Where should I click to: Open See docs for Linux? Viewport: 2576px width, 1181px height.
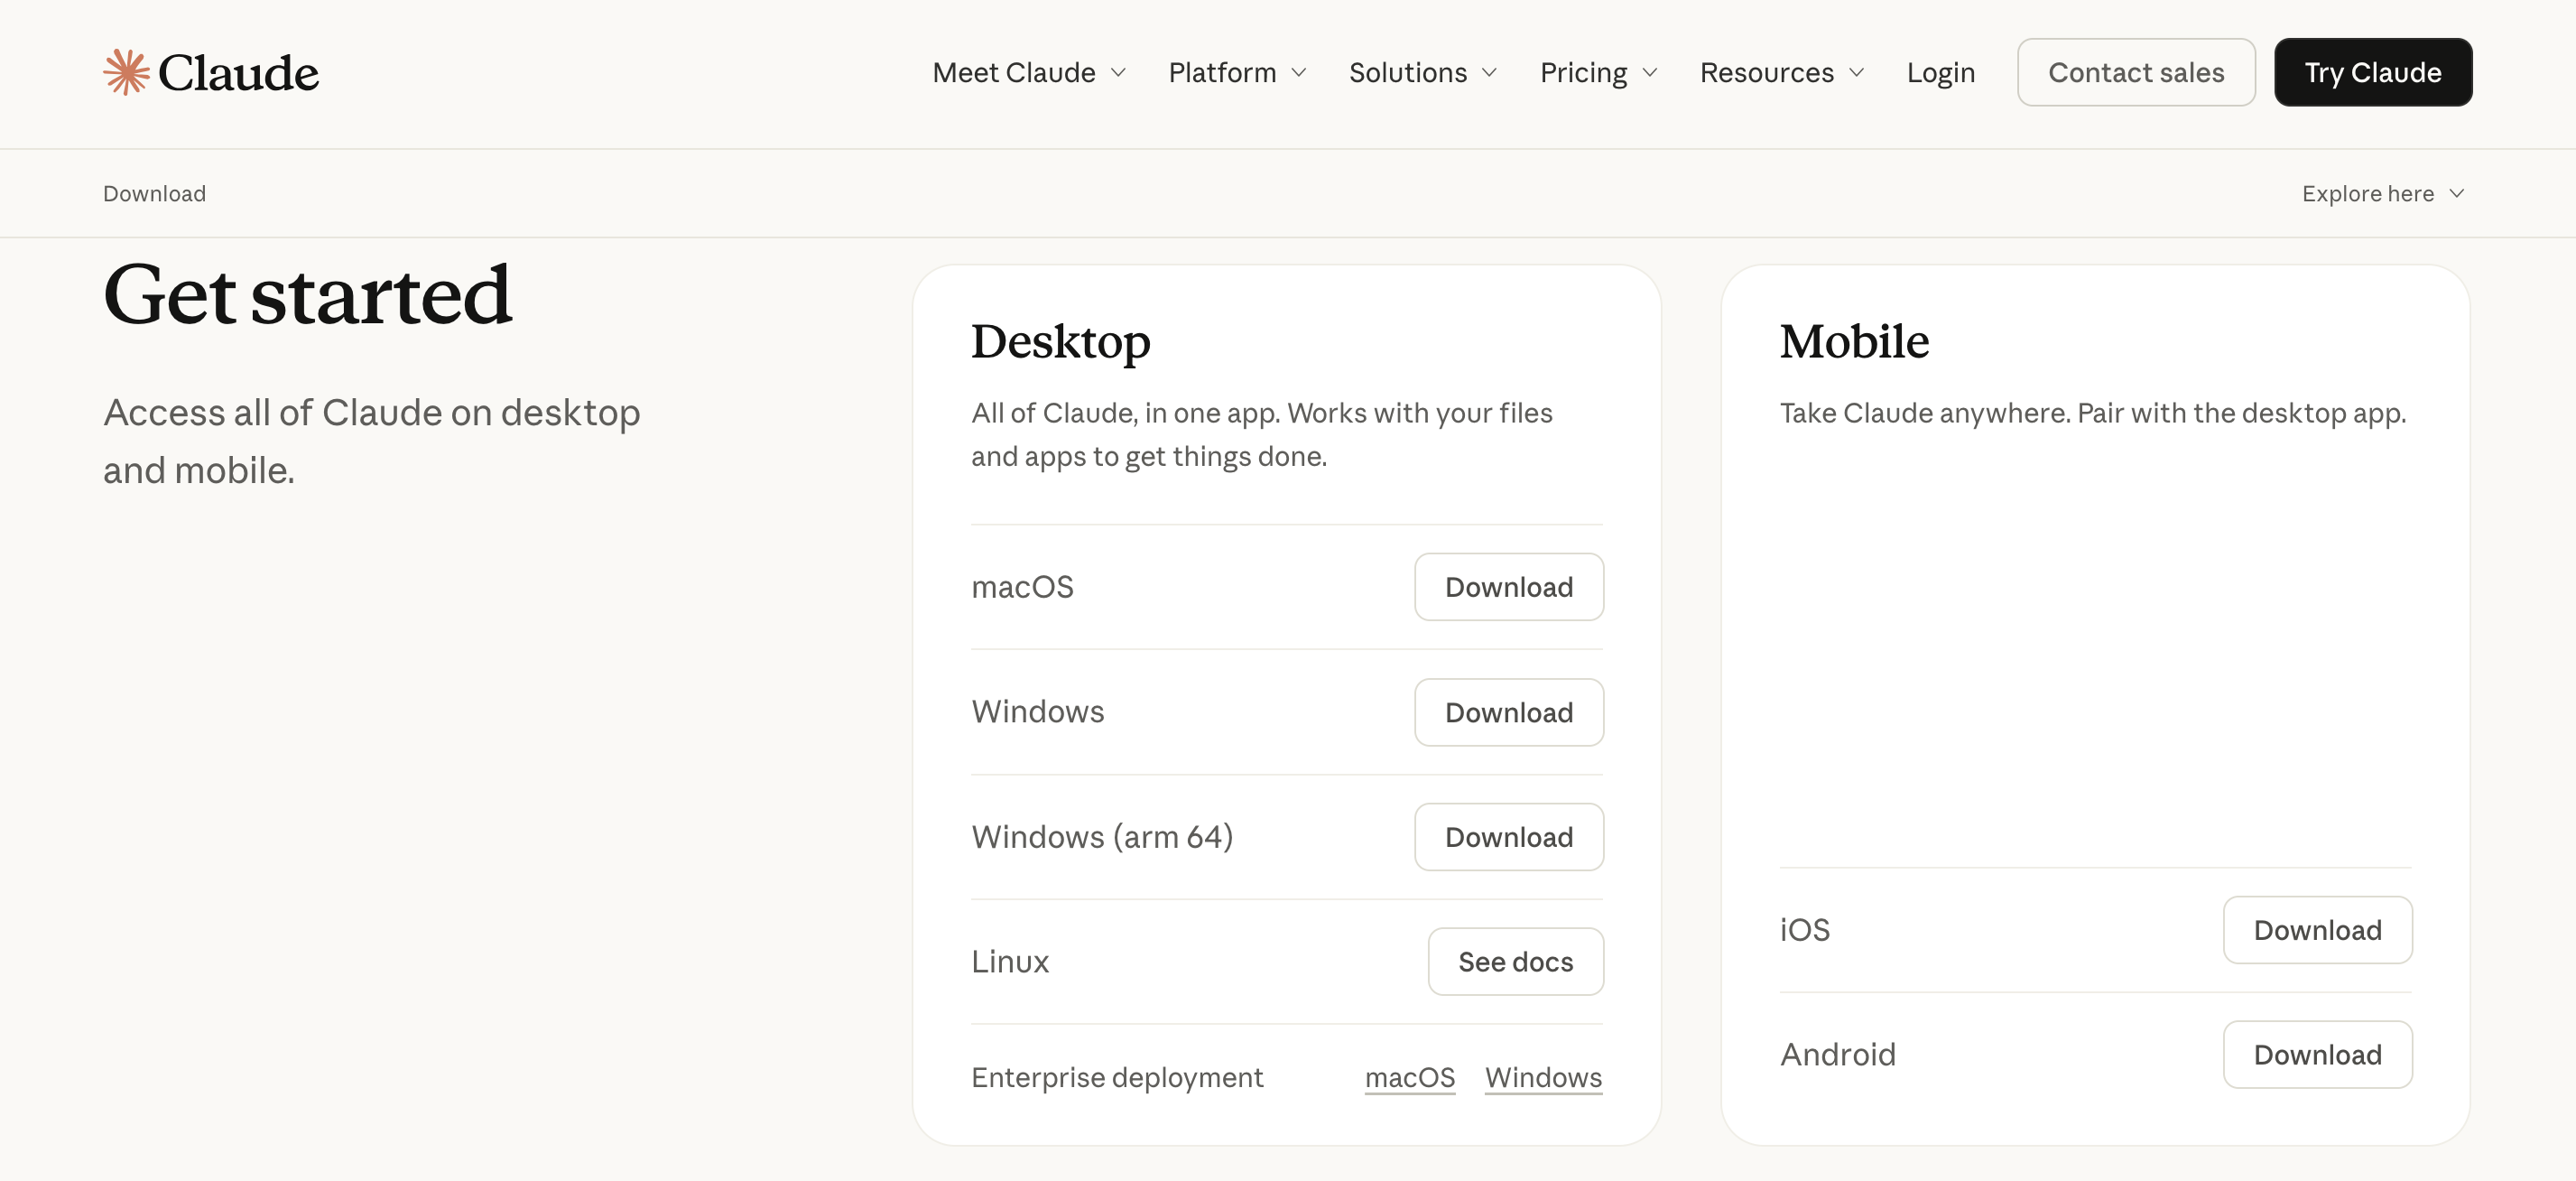pos(1515,962)
